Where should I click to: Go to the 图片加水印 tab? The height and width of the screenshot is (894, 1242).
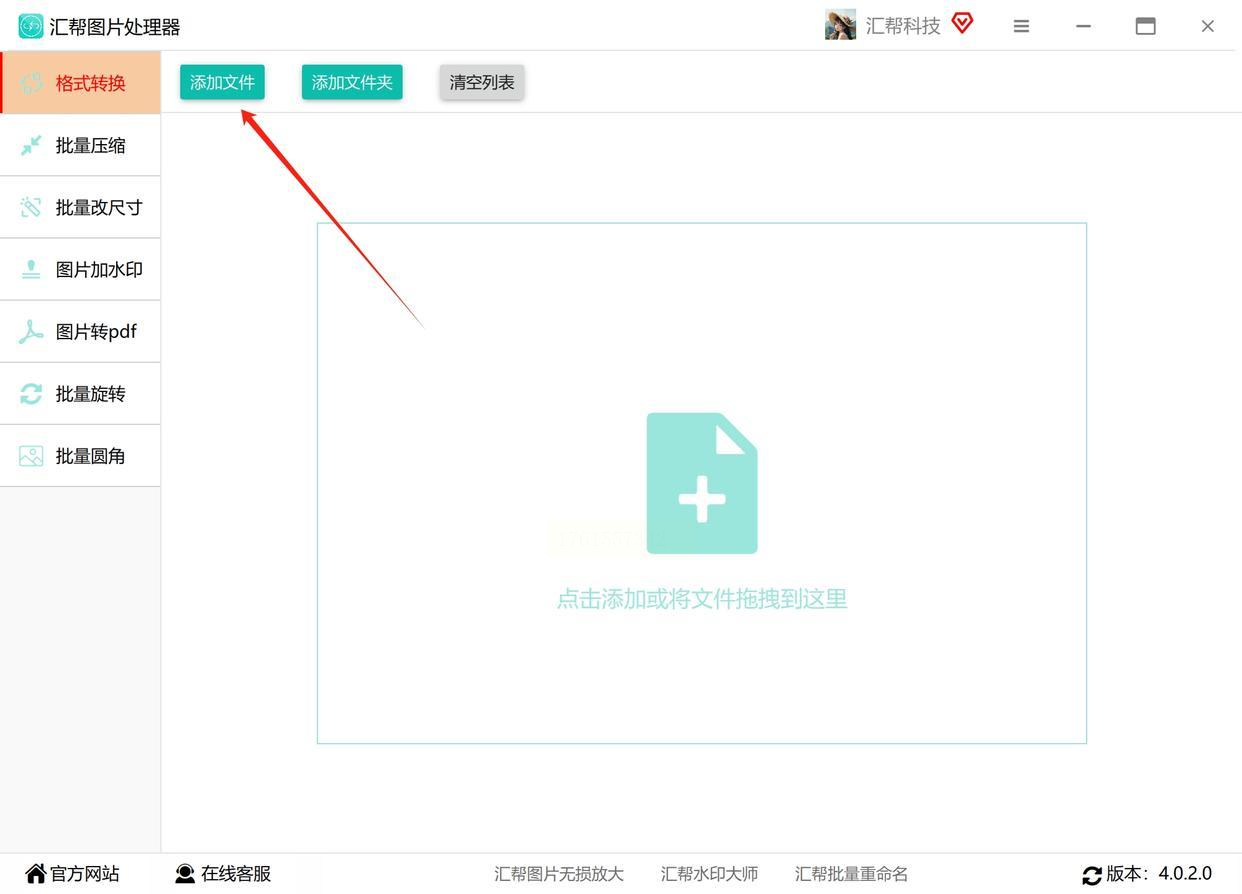click(x=80, y=269)
